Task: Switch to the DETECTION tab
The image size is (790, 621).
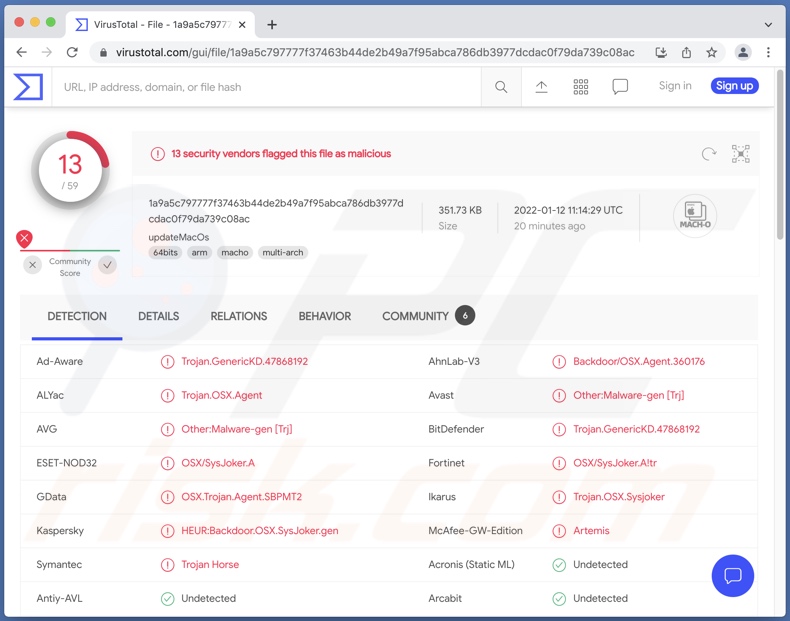Action: [x=77, y=316]
